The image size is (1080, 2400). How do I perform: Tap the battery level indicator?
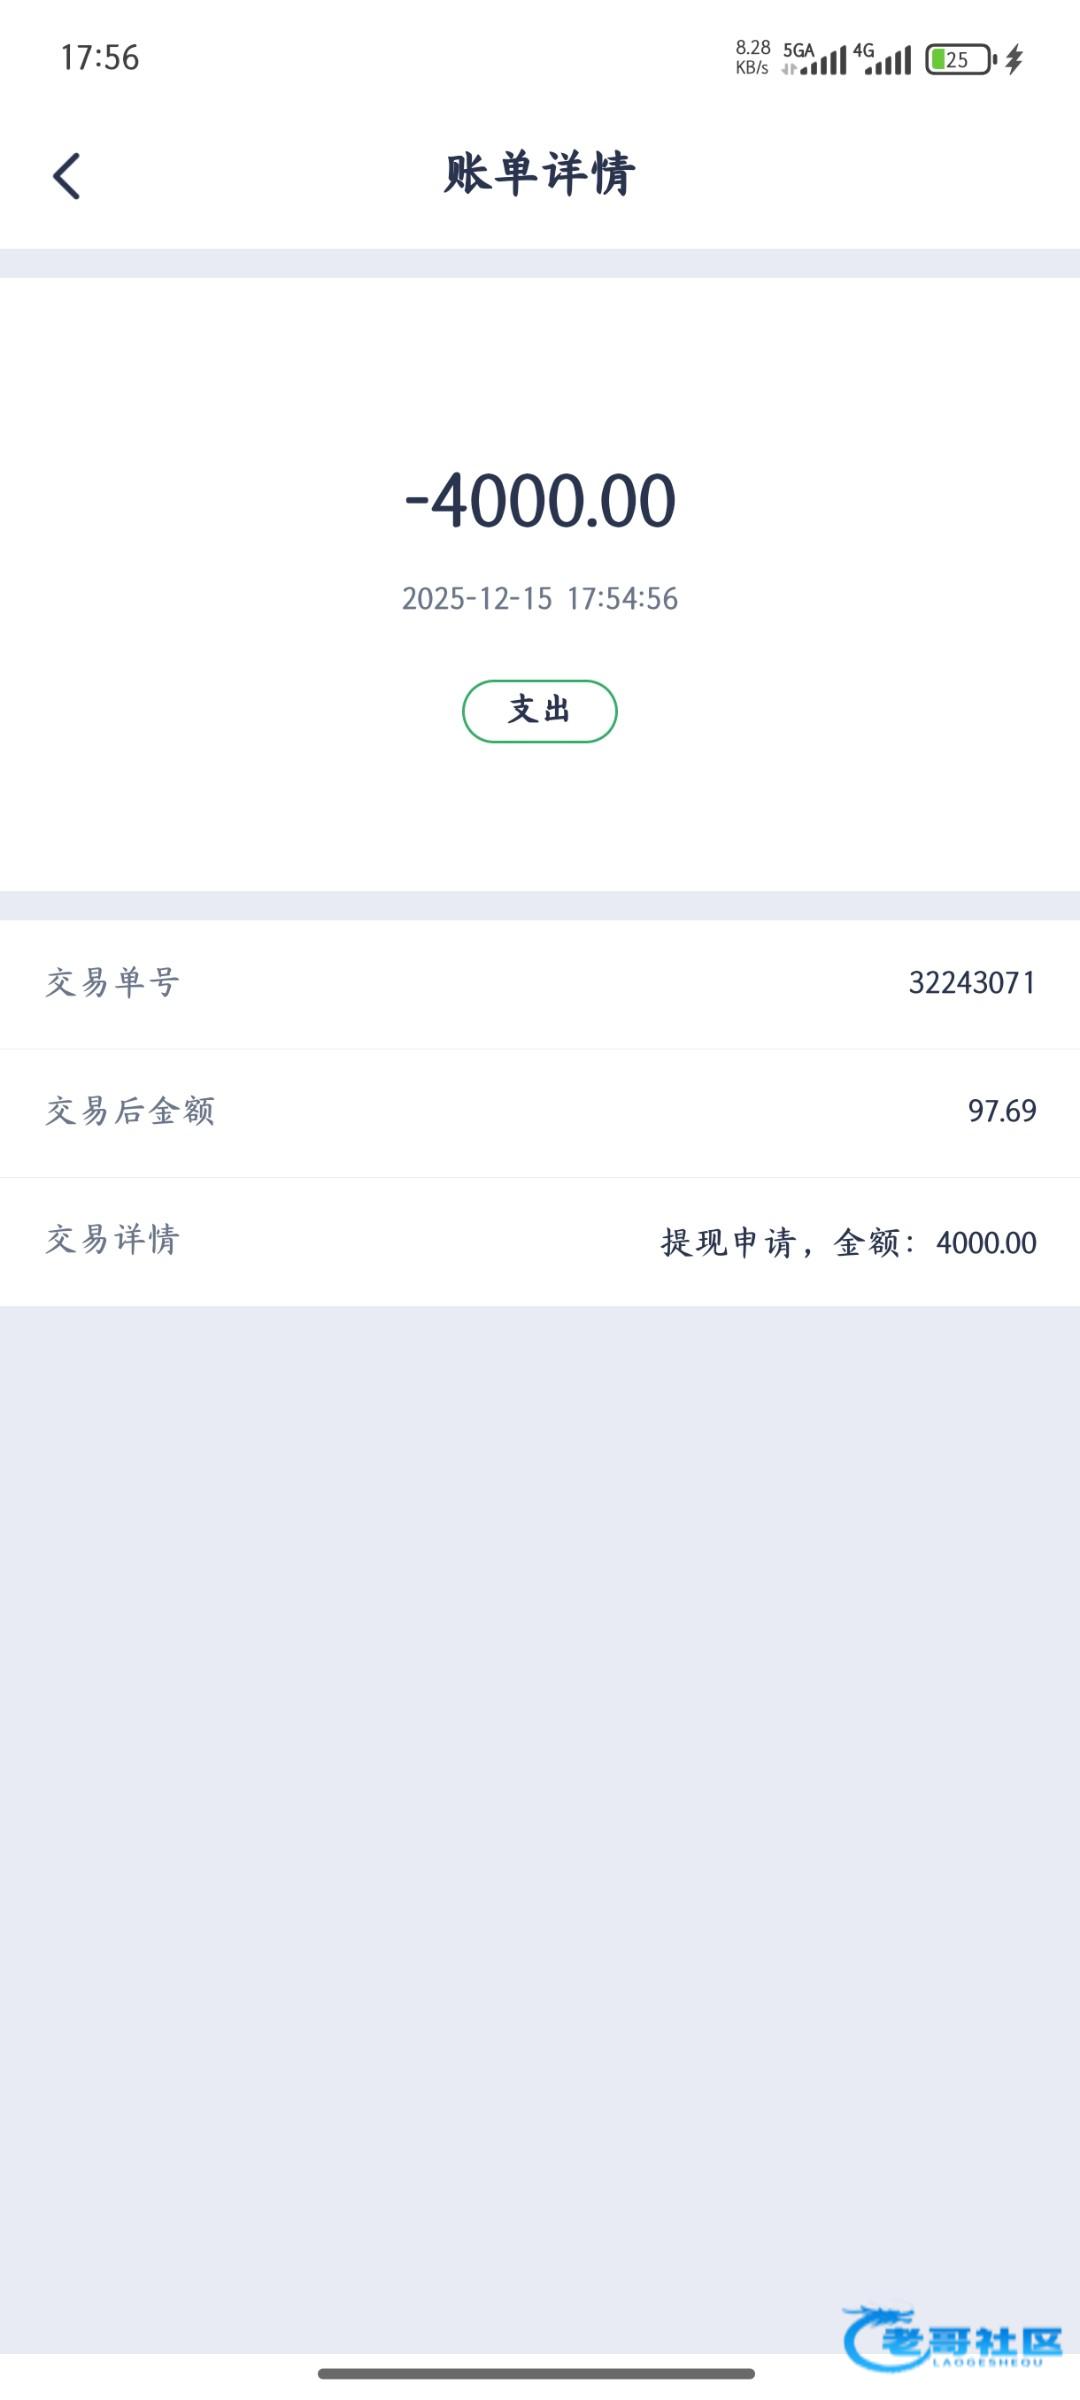click(959, 60)
